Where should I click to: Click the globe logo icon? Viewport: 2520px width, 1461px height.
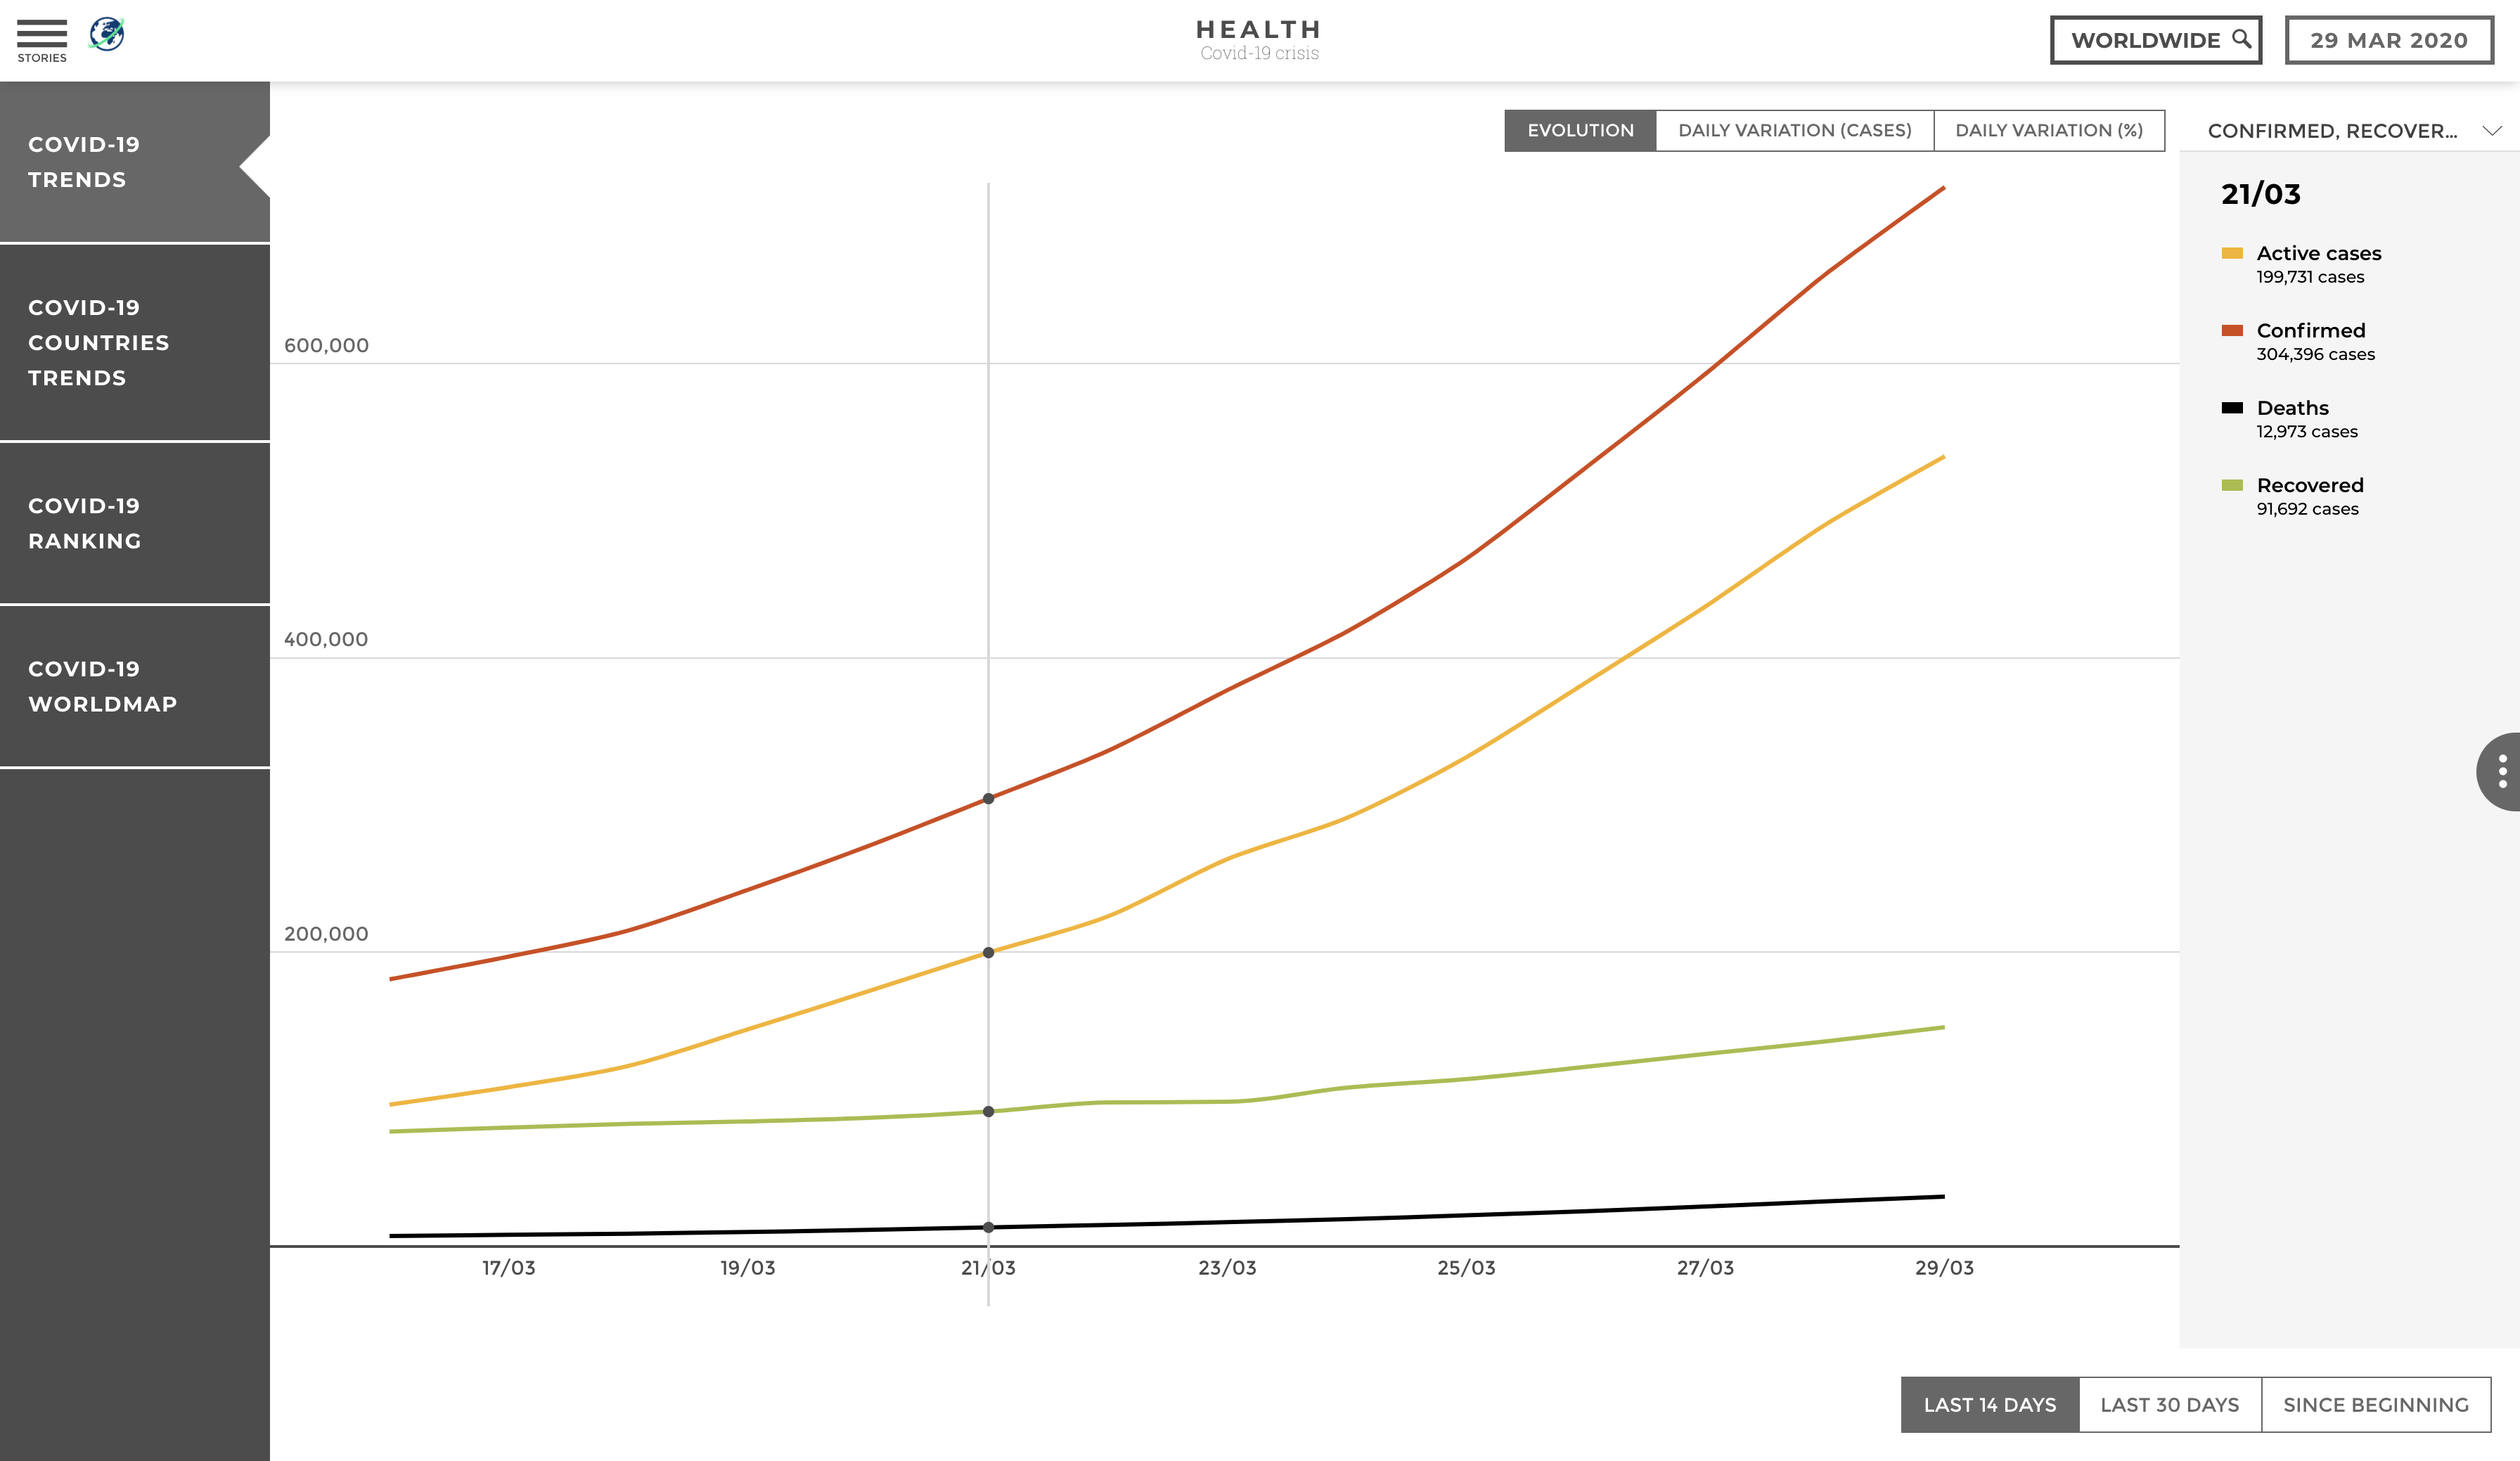pyautogui.click(x=107, y=34)
